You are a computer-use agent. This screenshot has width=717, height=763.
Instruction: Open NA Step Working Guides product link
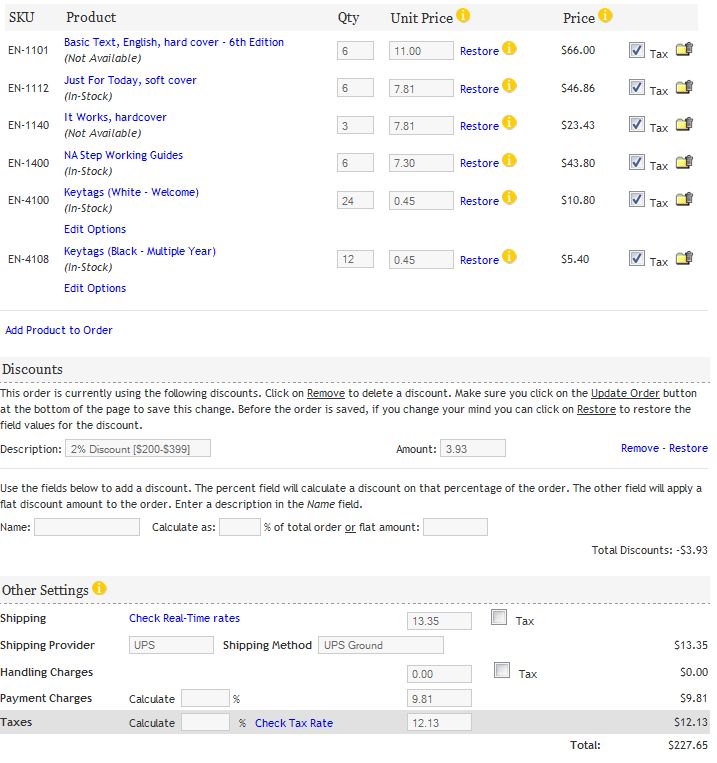coord(123,155)
